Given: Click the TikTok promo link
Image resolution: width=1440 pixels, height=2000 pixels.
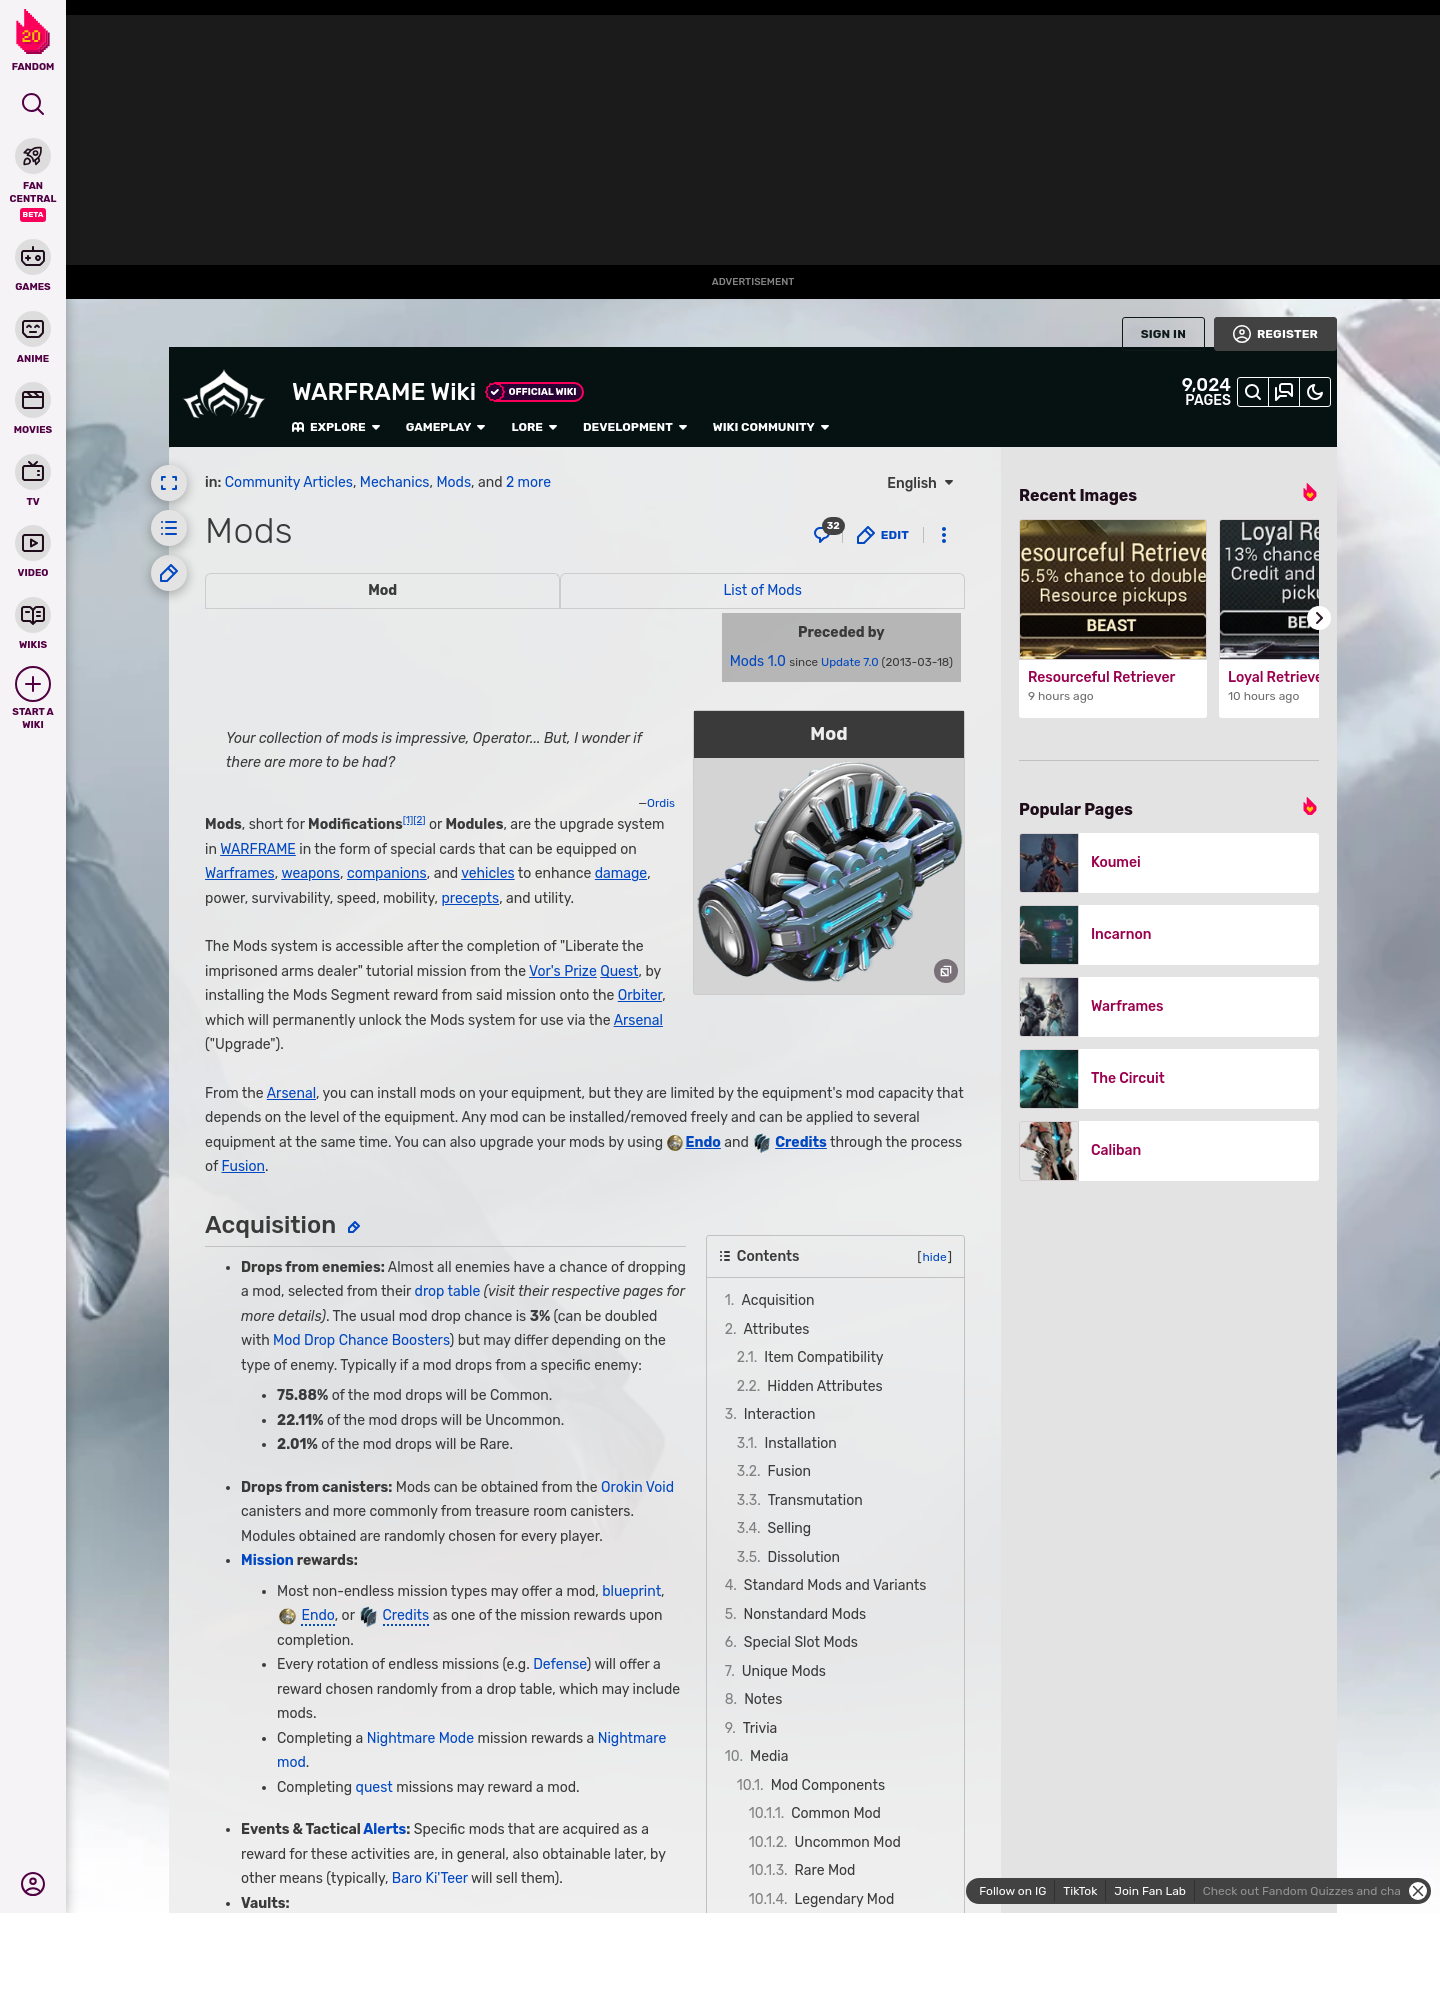Looking at the screenshot, I should coord(1080,1891).
